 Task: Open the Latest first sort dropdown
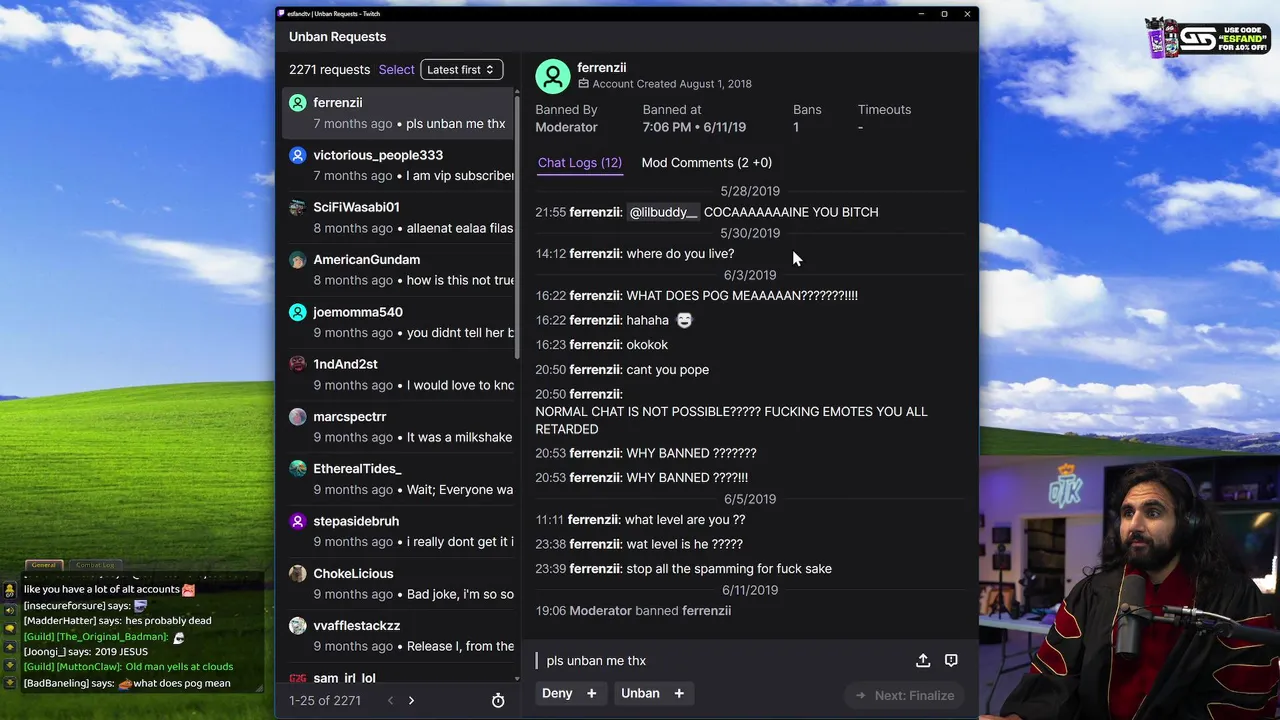[461, 70]
